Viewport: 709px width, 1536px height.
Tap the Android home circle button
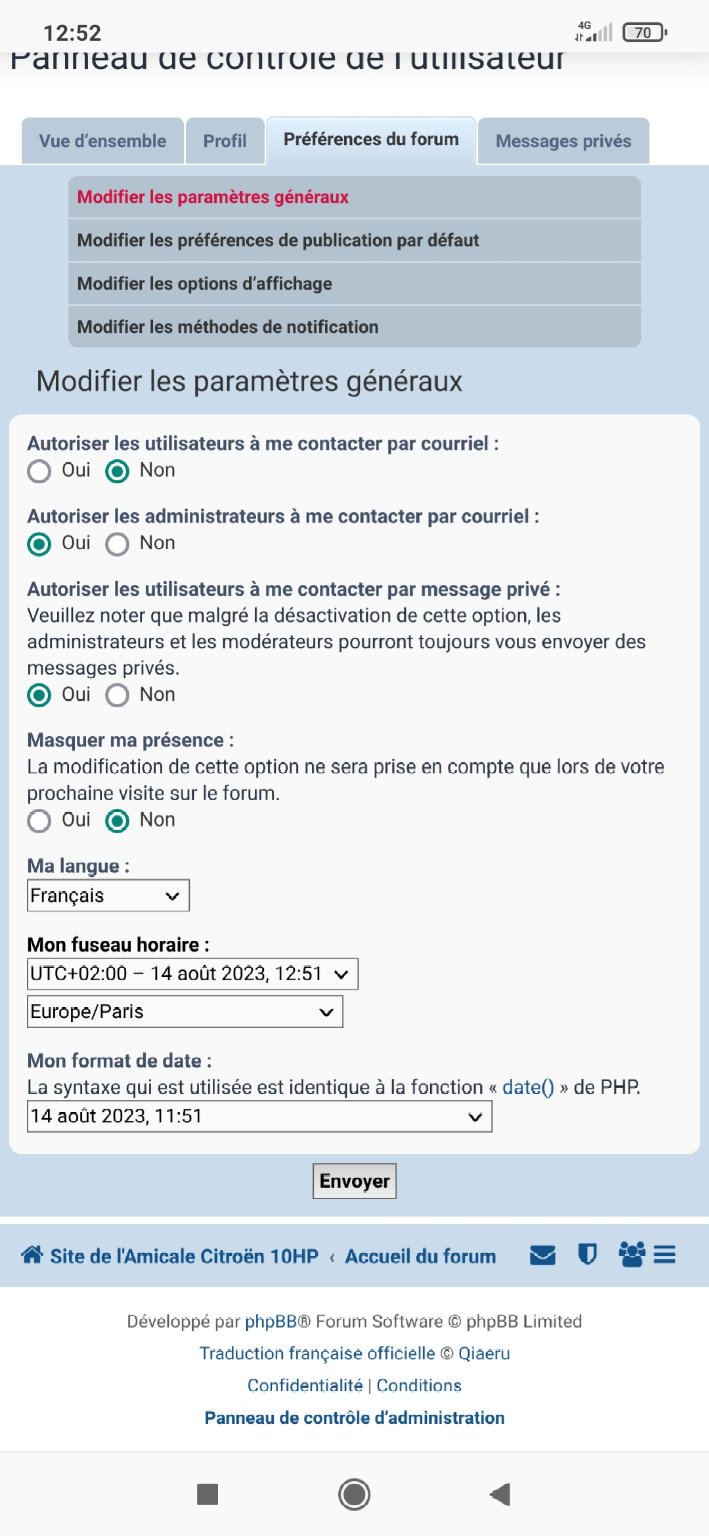coord(354,1494)
